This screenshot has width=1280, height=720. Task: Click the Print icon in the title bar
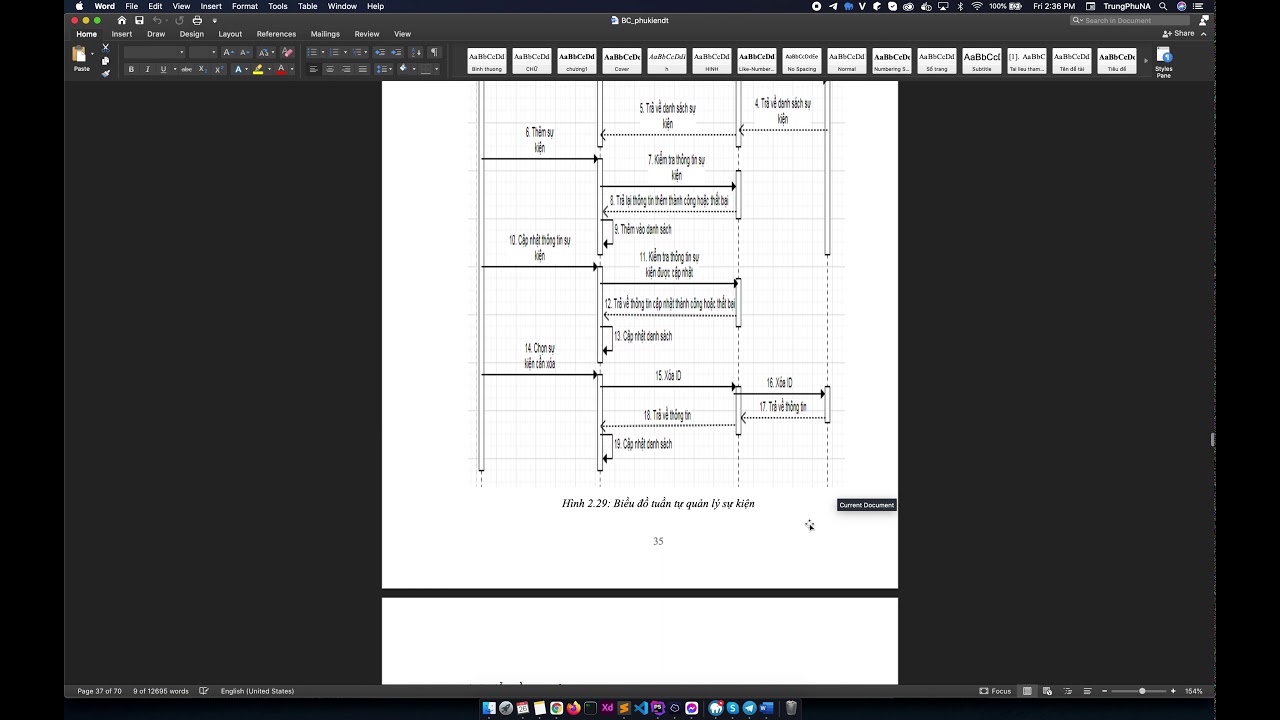point(197,20)
